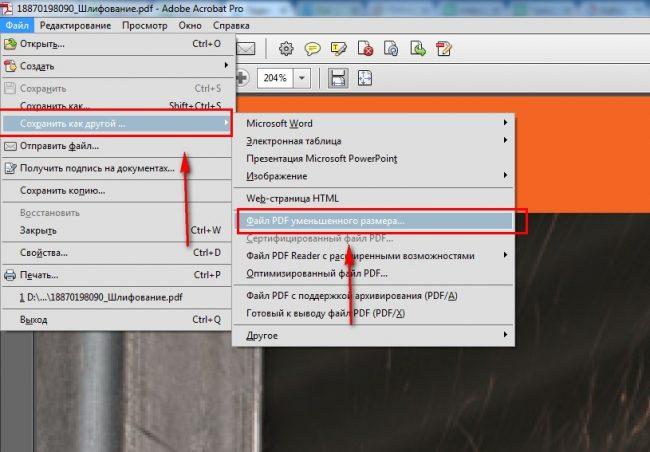Image resolution: width=650 pixels, height=452 pixels.
Task: Click the fit page toolbar icon
Action: [365, 78]
